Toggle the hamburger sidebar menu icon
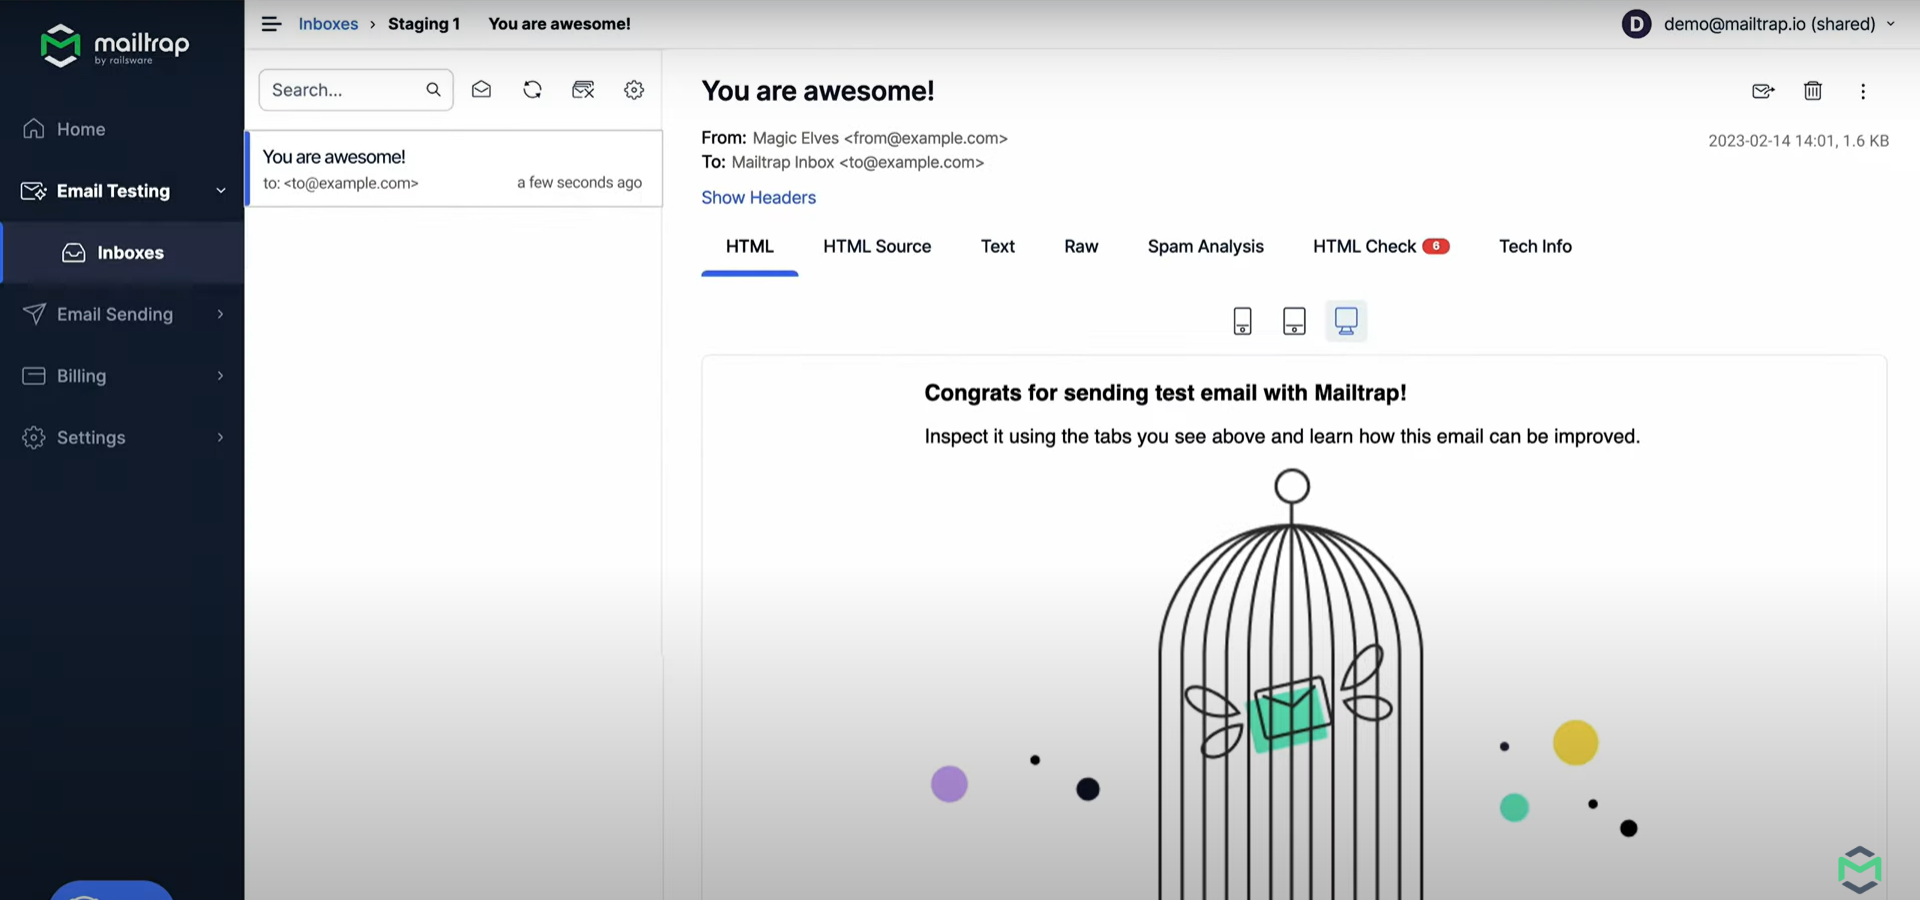The width and height of the screenshot is (1920, 900). [271, 24]
